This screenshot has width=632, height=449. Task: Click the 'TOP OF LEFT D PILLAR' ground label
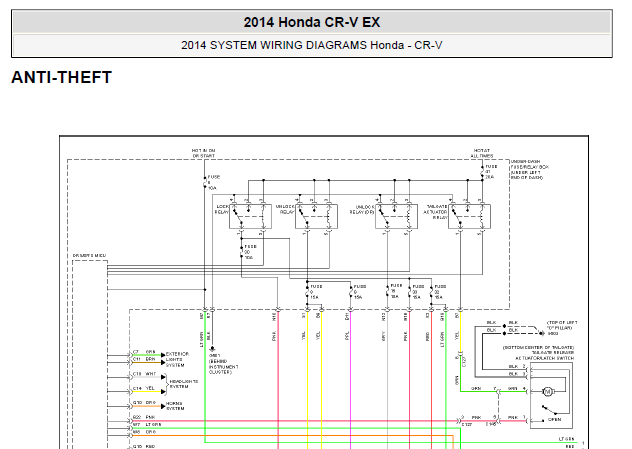562,328
